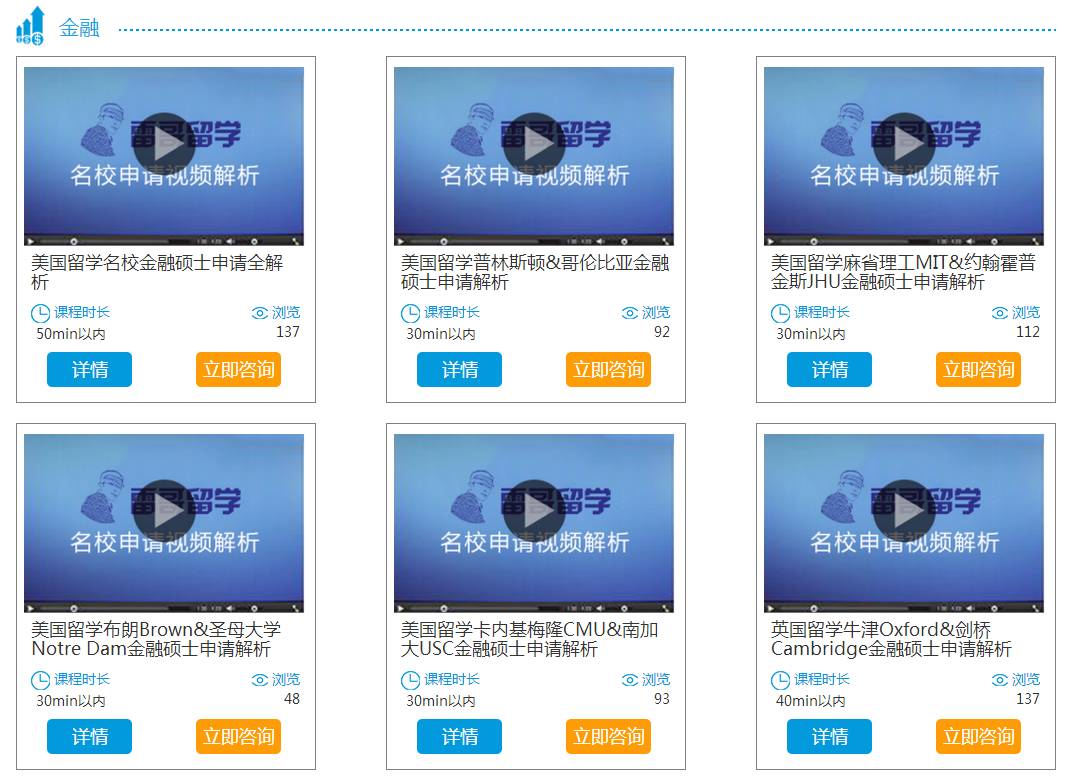Click clock icon on 普林斯顿&哥伦比亚 card
The height and width of the screenshot is (776, 1066).
[x=410, y=314]
